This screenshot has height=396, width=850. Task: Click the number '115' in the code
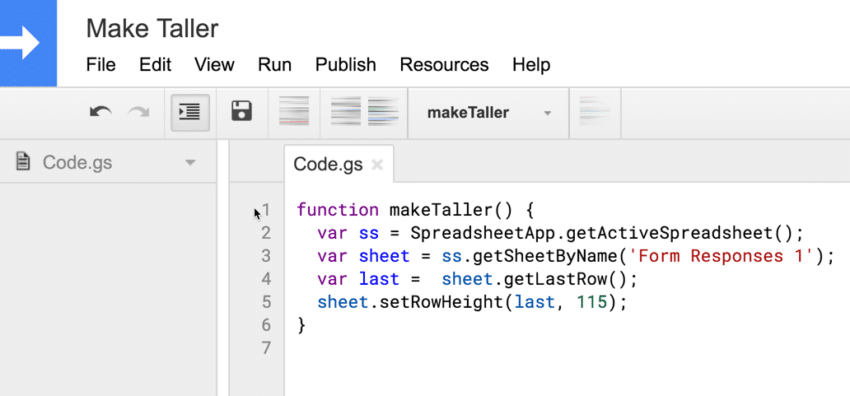pyautogui.click(x=591, y=302)
